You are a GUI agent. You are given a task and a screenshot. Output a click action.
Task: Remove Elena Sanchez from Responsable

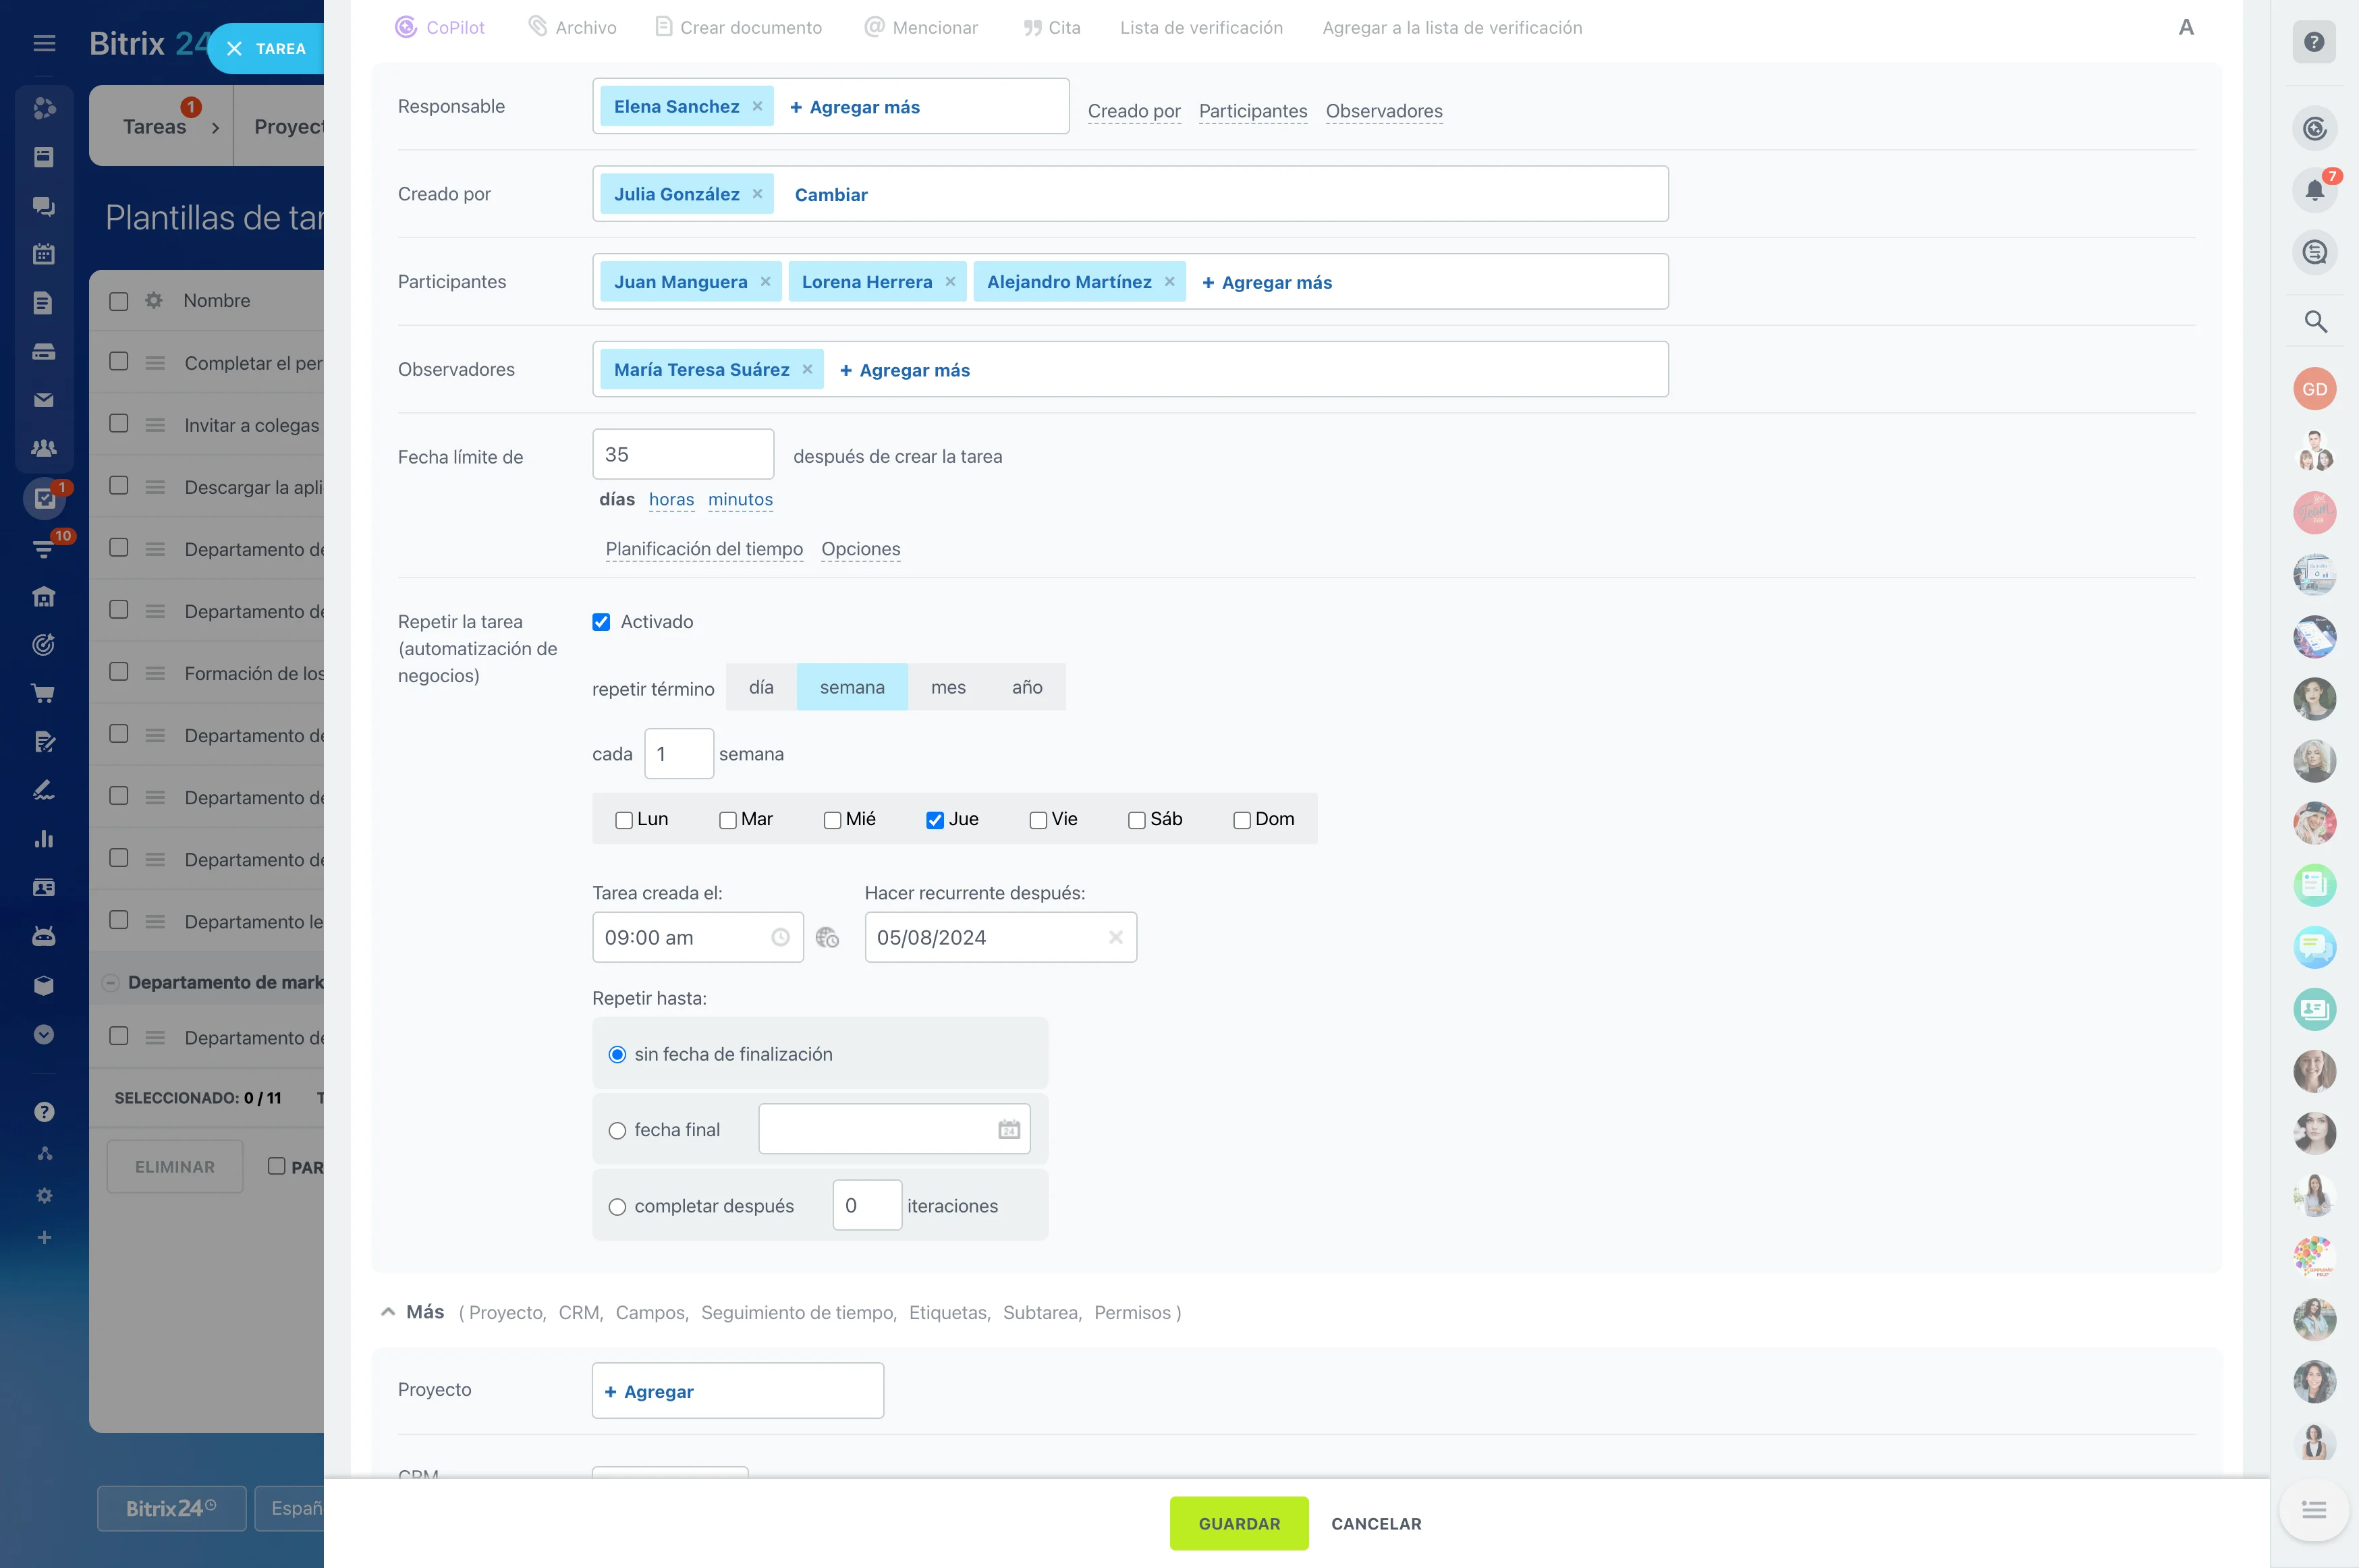[757, 106]
